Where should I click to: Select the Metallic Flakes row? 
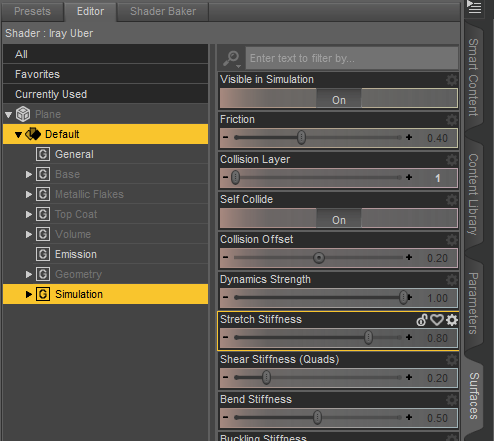pyautogui.click(x=105, y=194)
